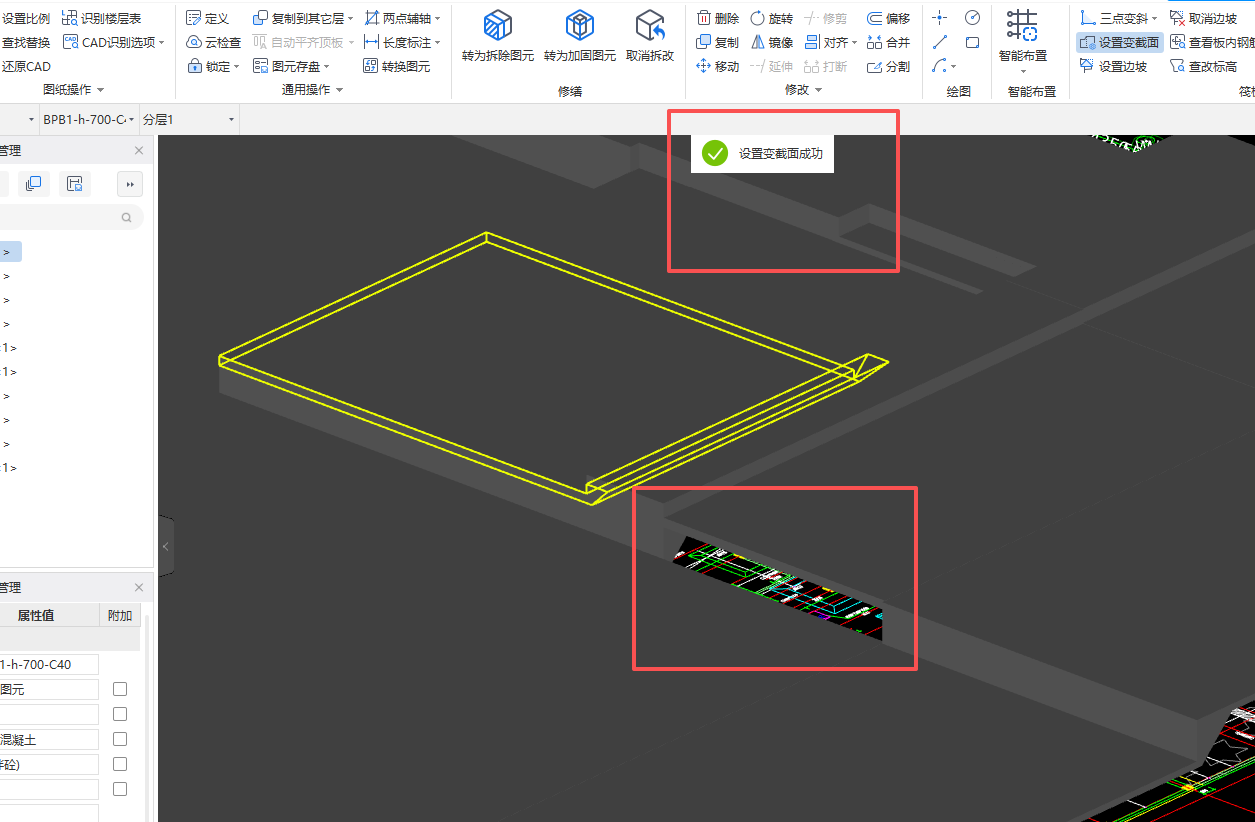1255x822 pixels.
Task: Click 设置比例 button
Action: (x=25, y=18)
